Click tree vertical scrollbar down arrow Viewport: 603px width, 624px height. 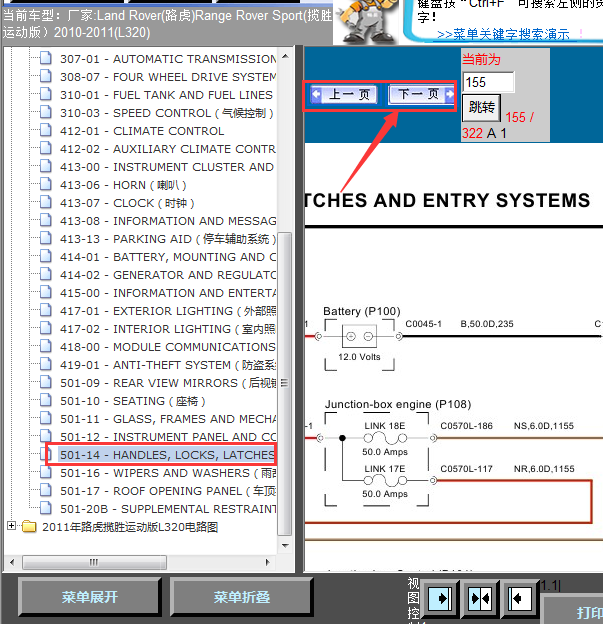pos(285,546)
